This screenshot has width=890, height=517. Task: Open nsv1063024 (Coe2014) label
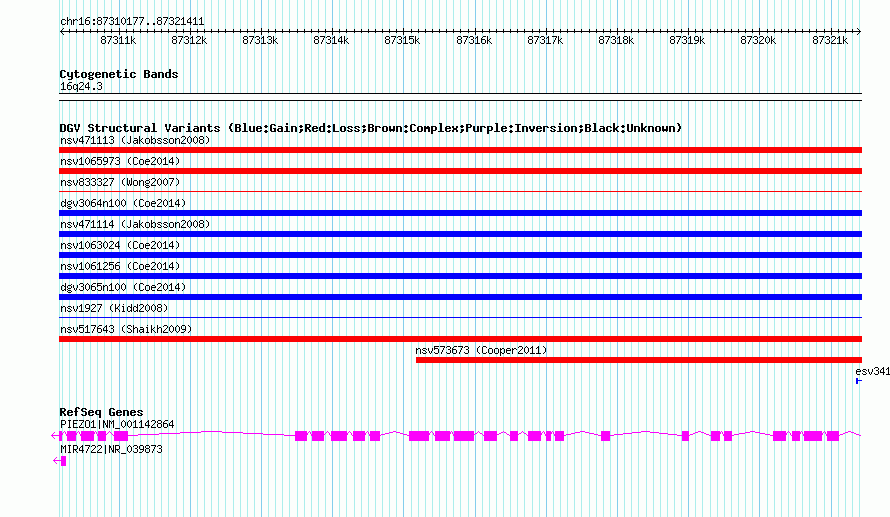[120, 245]
